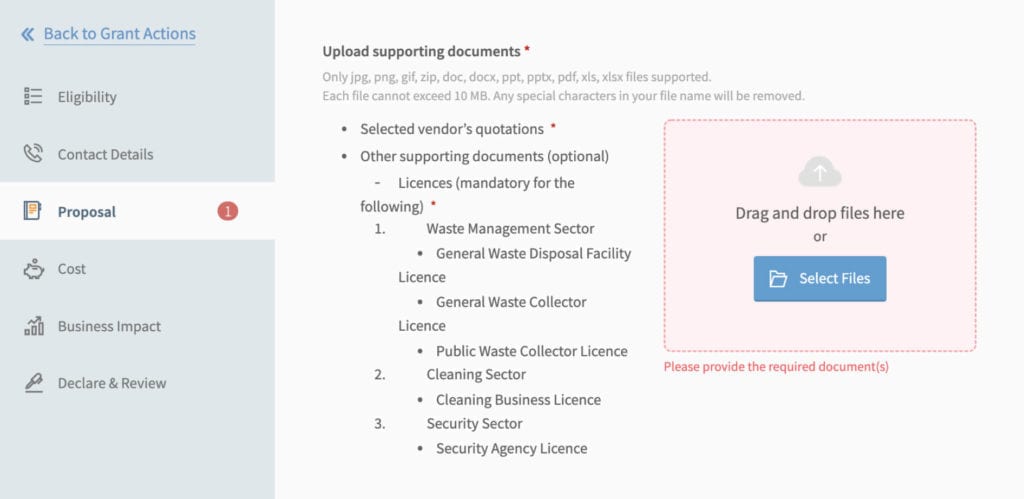Click the Select Files button
Image resolution: width=1024 pixels, height=499 pixels.
click(x=820, y=279)
